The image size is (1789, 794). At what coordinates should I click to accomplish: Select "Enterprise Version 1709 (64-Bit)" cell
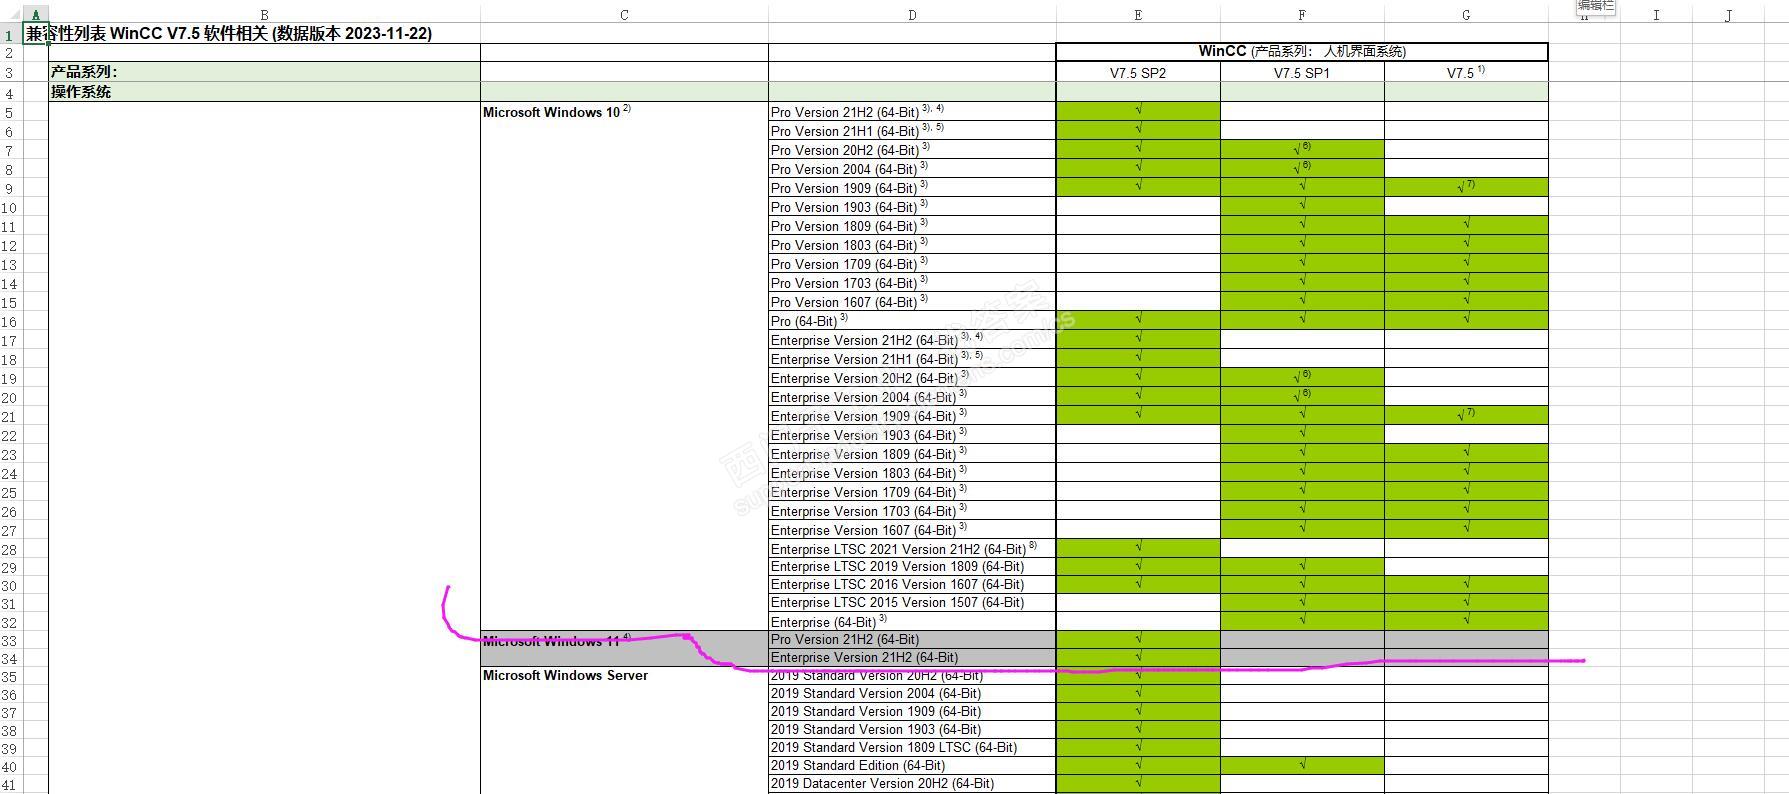(x=912, y=492)
